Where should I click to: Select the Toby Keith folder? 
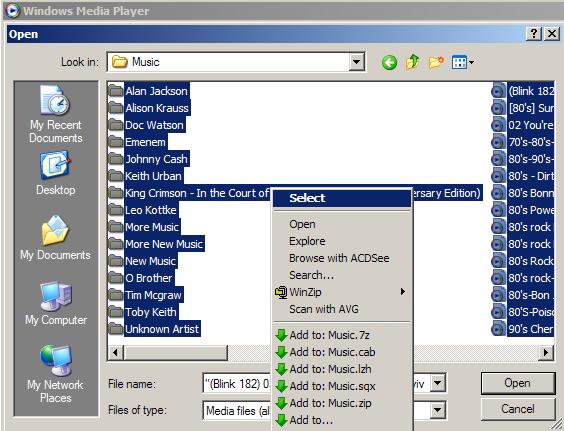143,312
